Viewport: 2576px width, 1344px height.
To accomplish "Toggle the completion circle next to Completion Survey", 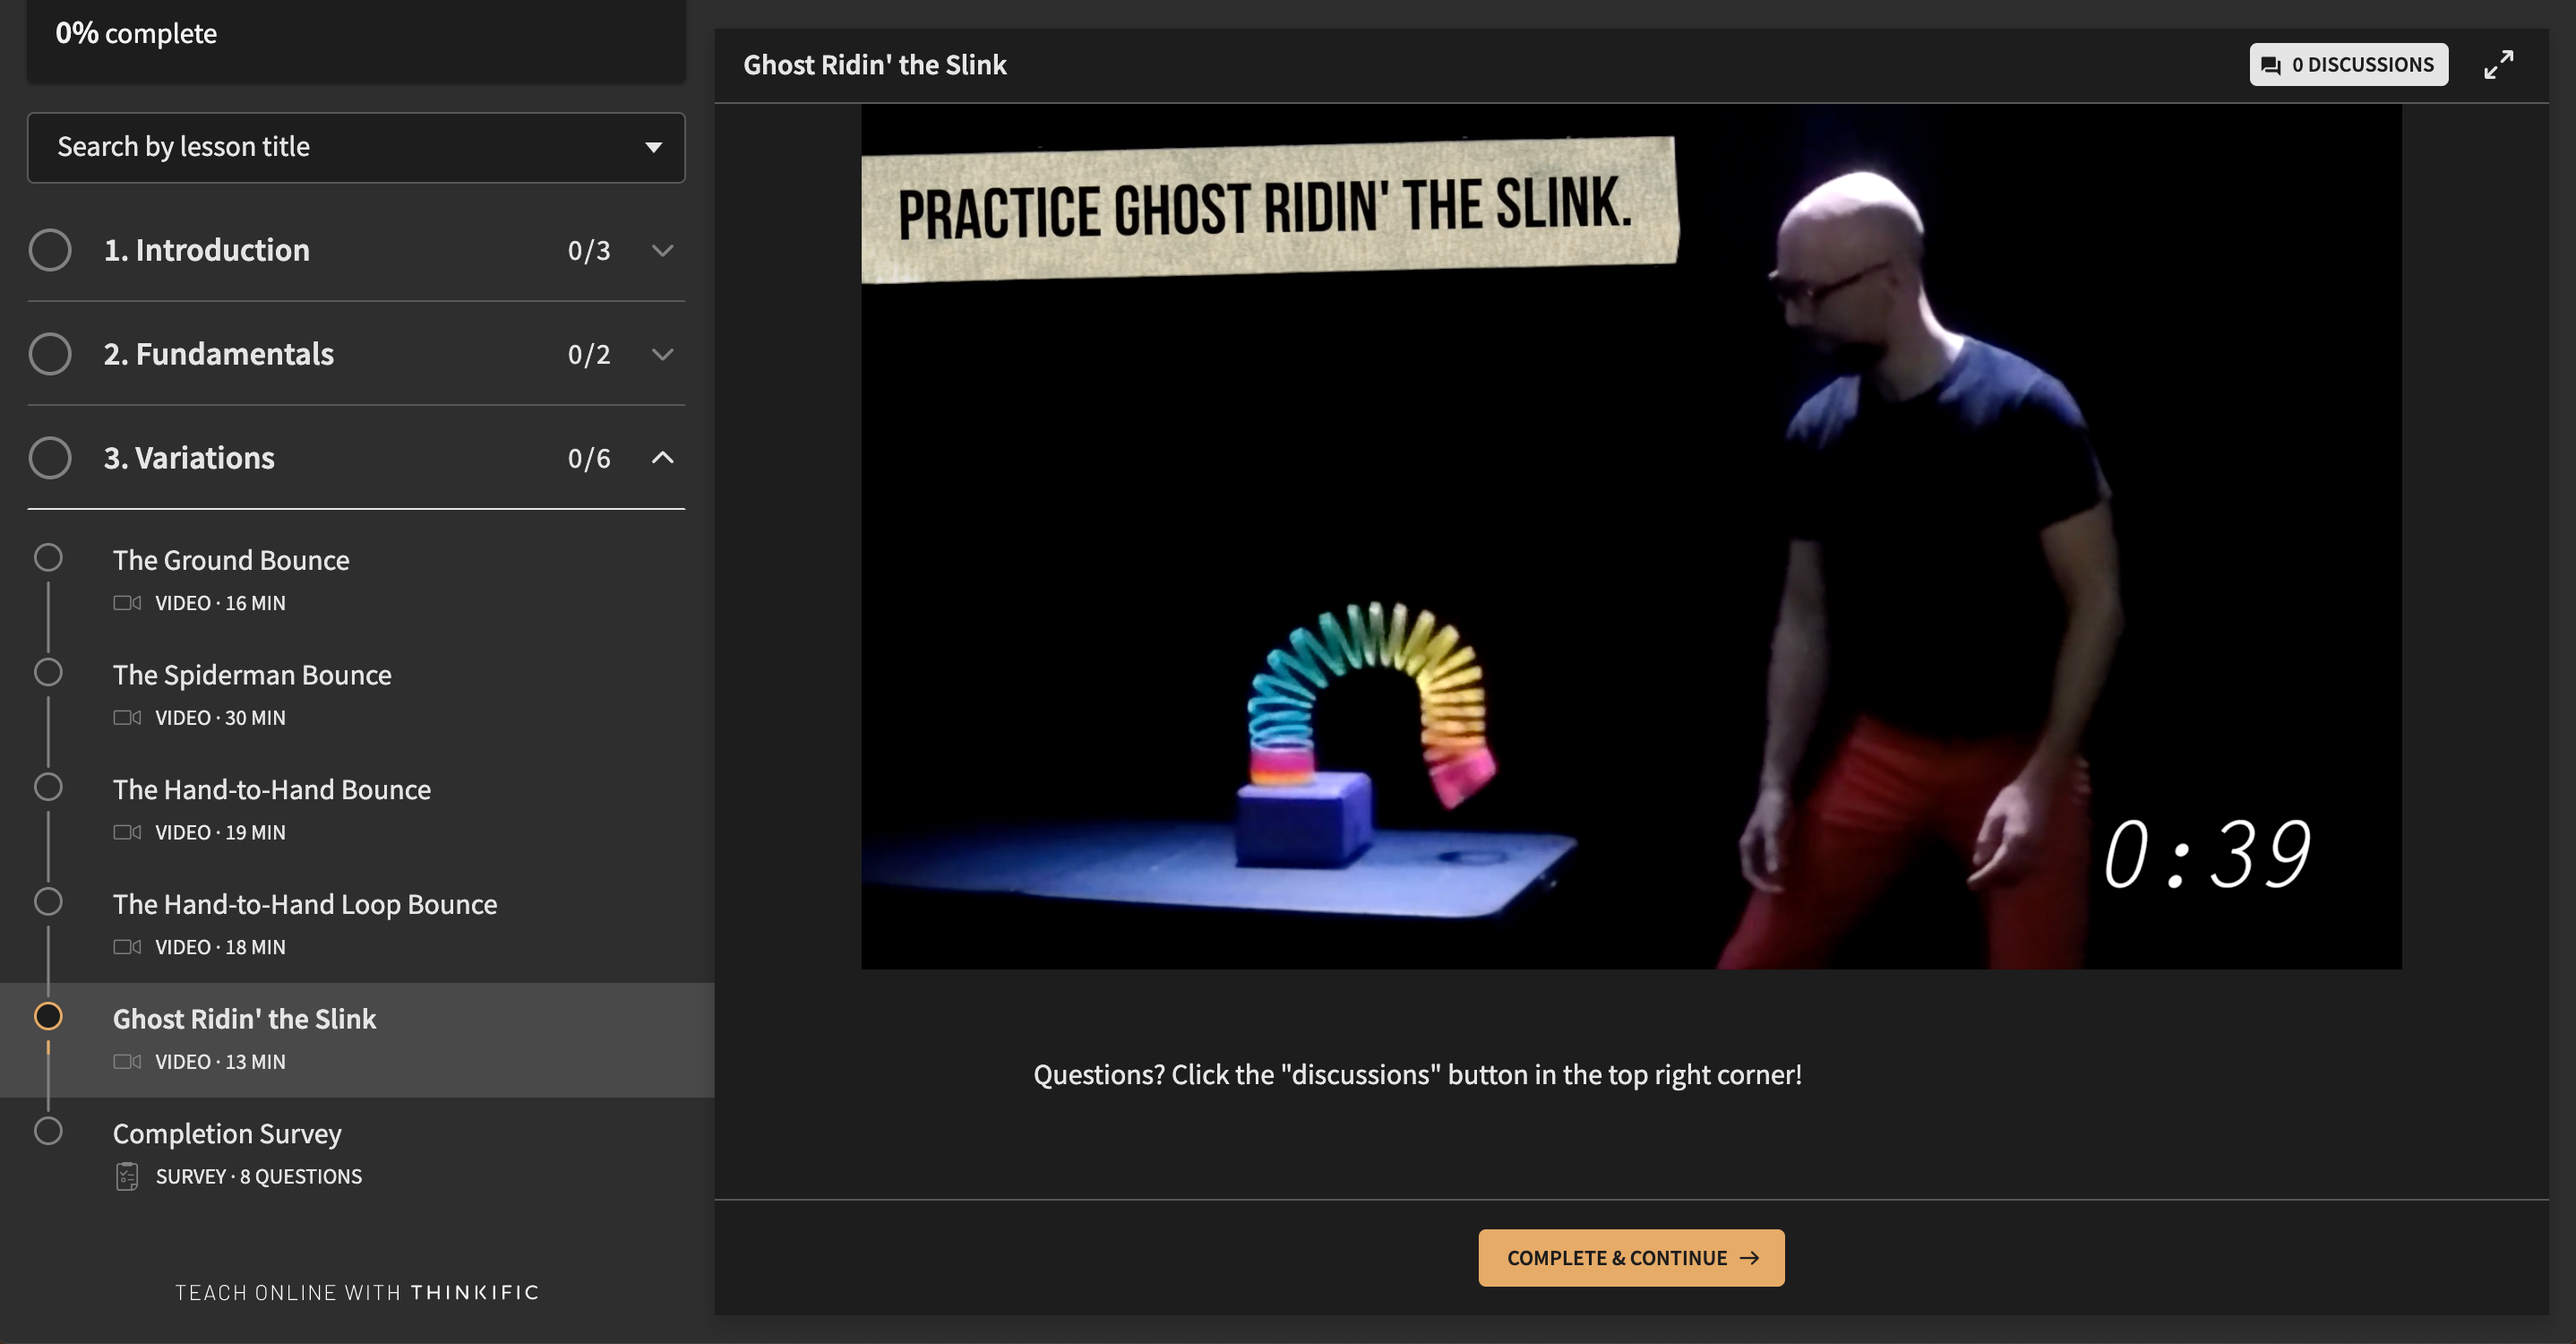I will click(49, 1132).
